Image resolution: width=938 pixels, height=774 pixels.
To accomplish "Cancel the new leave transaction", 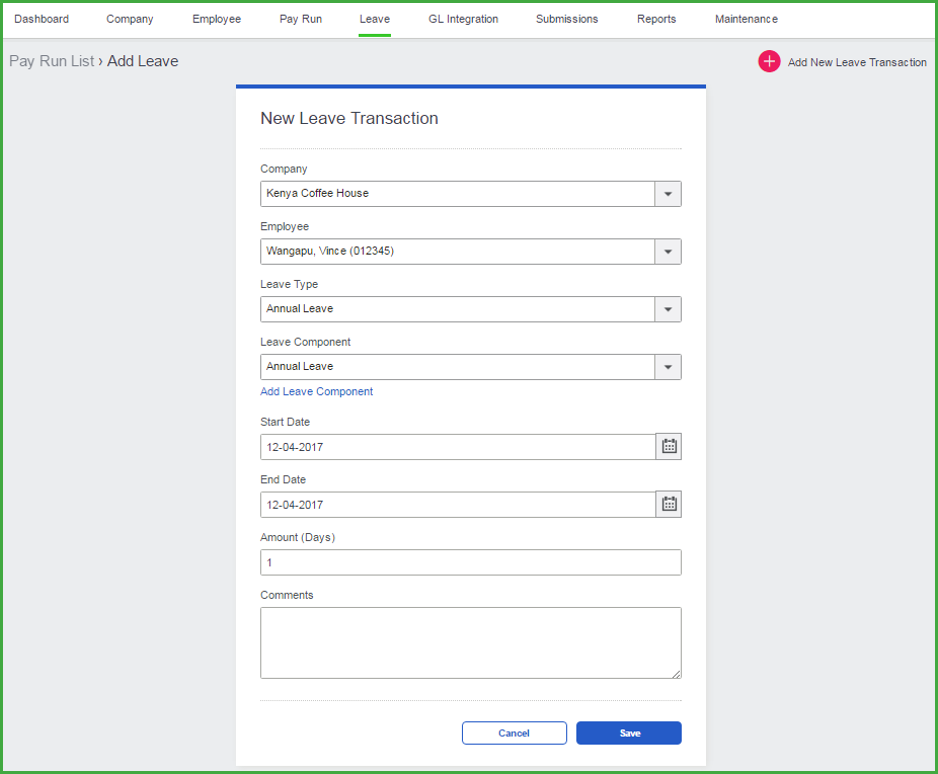I will point(514,733).
